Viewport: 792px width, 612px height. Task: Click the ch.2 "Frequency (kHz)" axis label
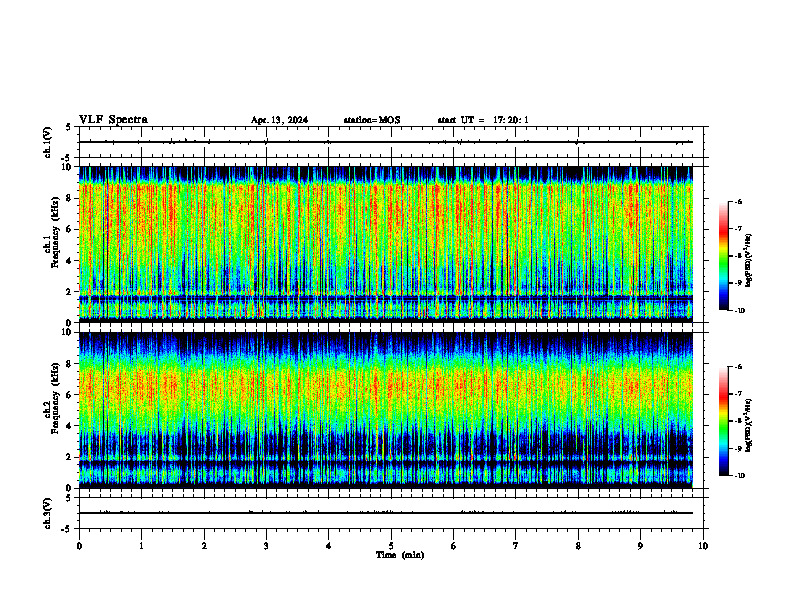55,398
